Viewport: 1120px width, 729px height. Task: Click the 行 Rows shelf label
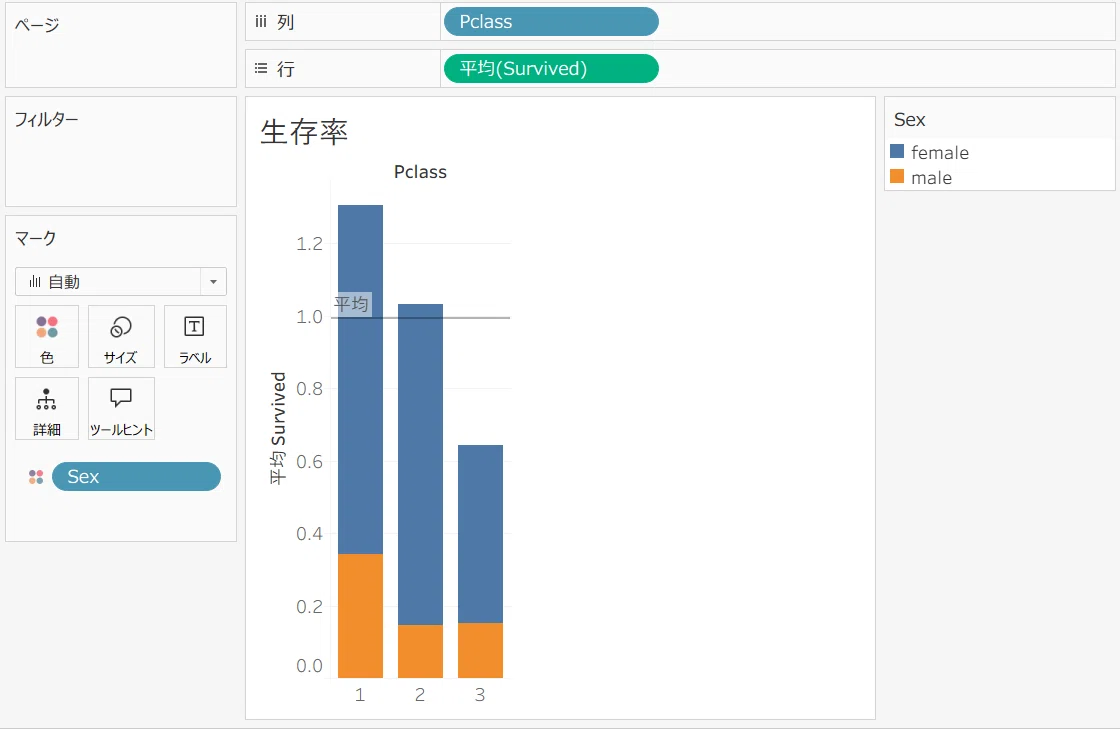(x=286, y=69)
